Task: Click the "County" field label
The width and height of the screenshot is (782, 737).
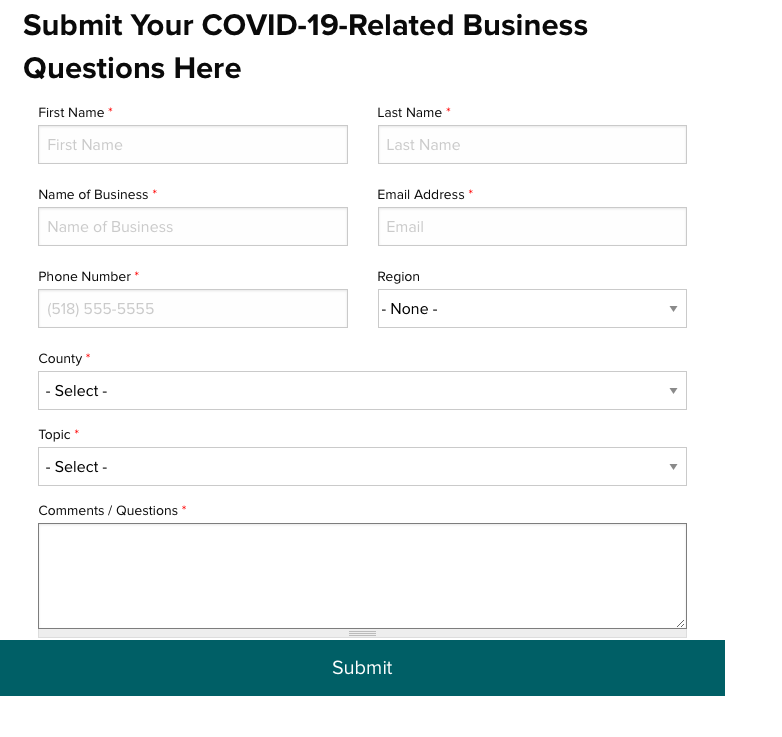Action: (x=60, y=359)
